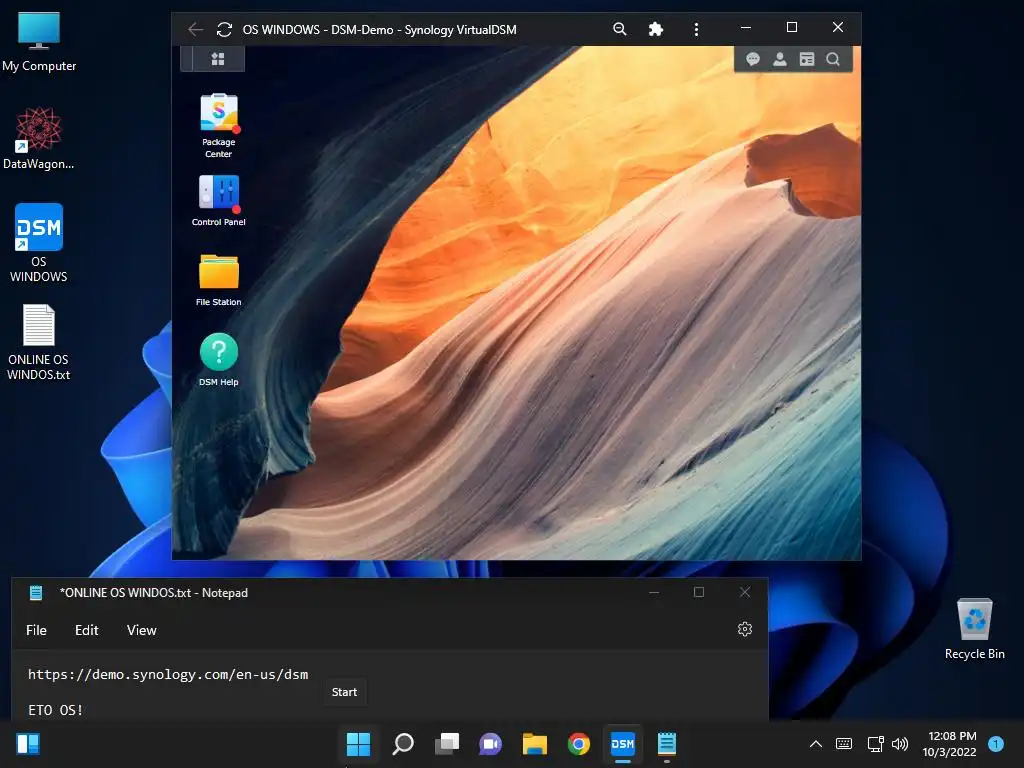Open volume tray icon

coord(900,744)
